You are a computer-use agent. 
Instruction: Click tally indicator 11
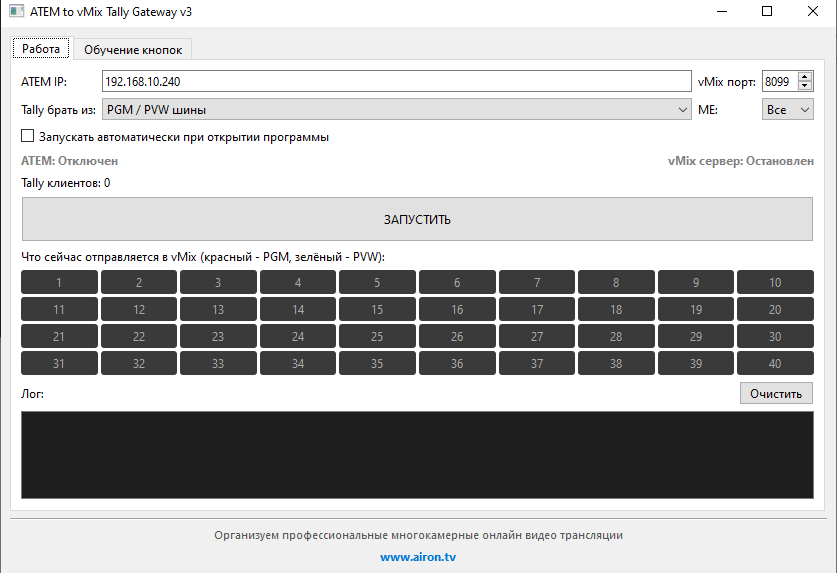[x=59, y=310]
